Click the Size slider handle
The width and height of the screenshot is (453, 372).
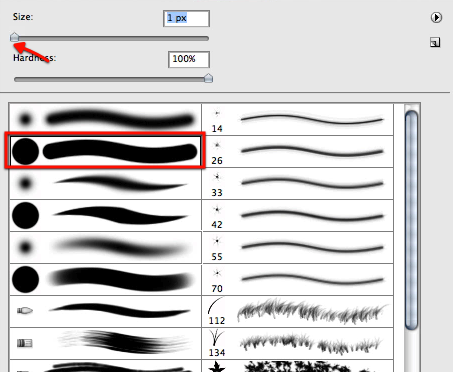click(x=14, y=37)
